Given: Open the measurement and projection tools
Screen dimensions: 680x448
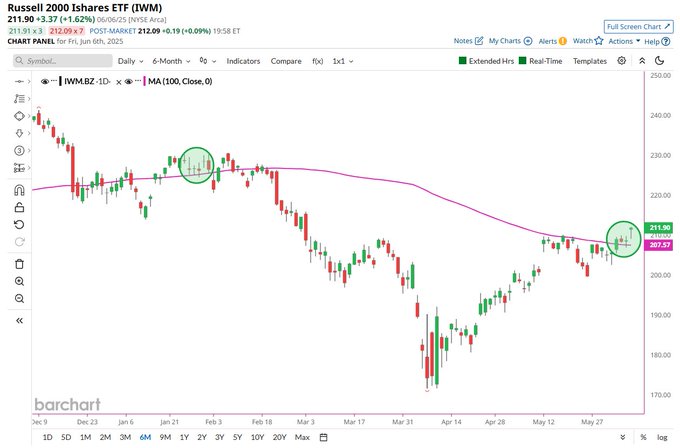Looking at the screenshot, I should [x=19, y=167].
